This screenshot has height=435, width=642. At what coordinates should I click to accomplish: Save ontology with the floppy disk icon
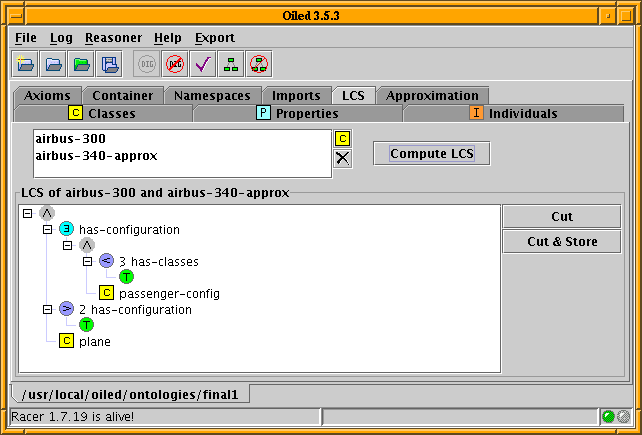tap(109, 64)
